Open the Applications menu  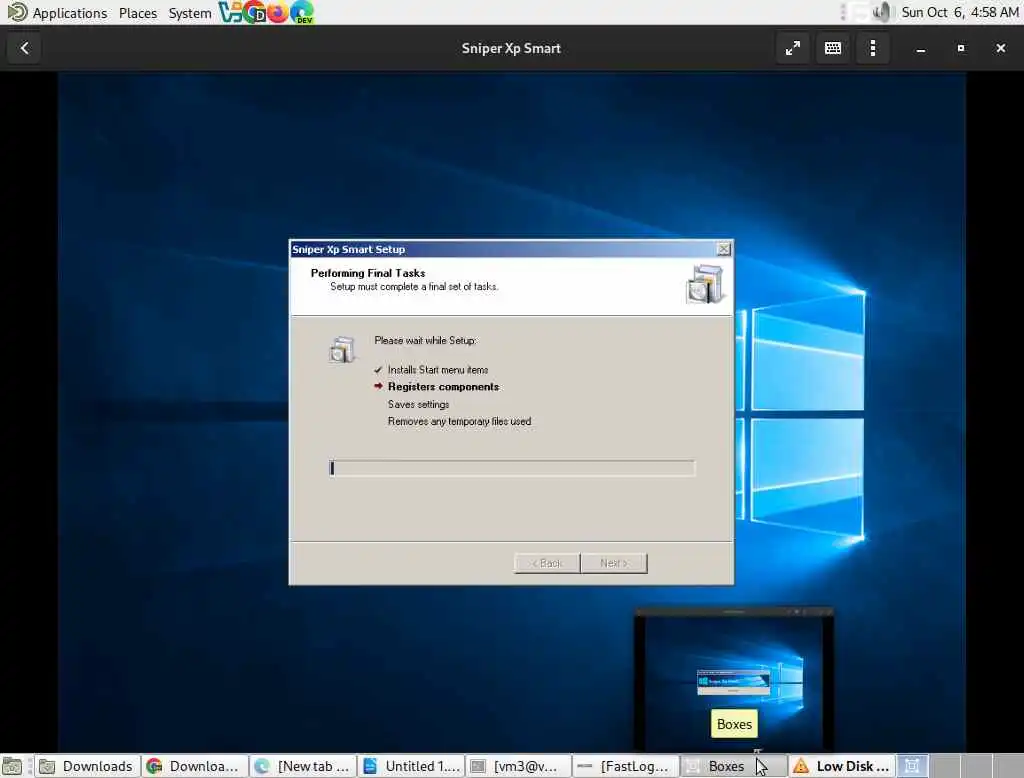[x=70, y=13]
